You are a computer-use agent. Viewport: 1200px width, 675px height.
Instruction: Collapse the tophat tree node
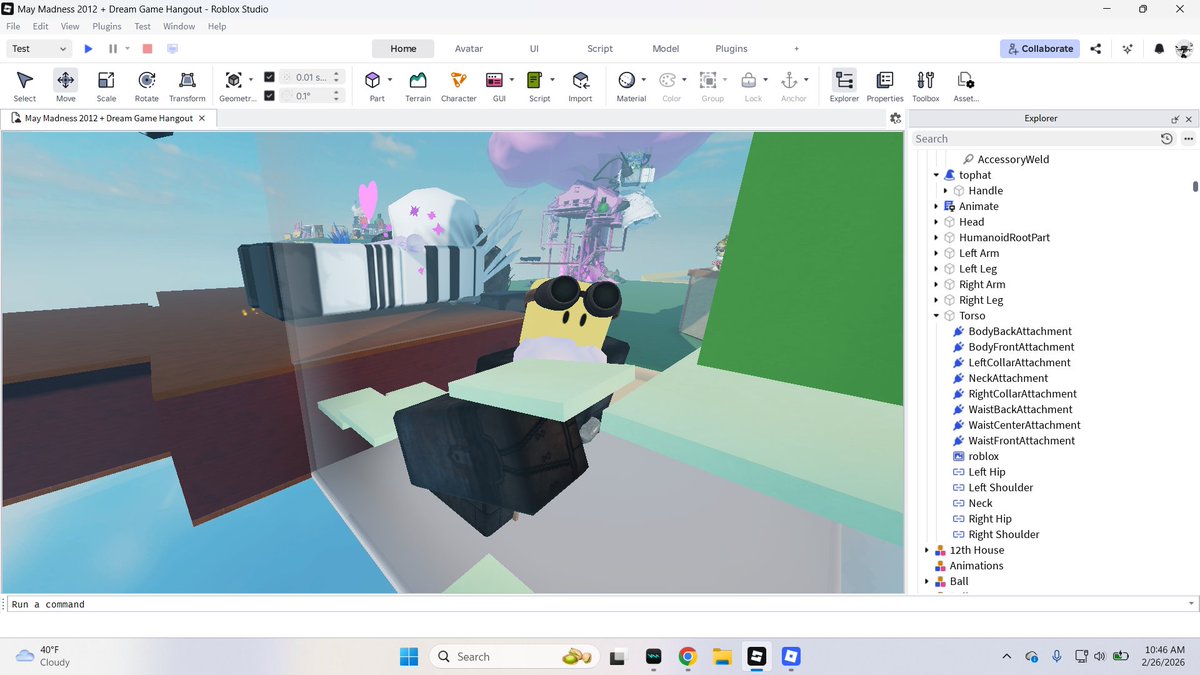[x=937, y=175]
